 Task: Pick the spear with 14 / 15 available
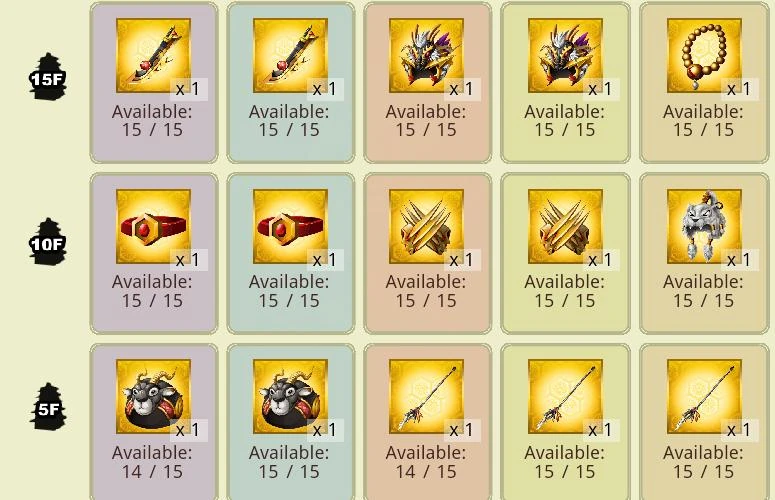tap(426, 397)
